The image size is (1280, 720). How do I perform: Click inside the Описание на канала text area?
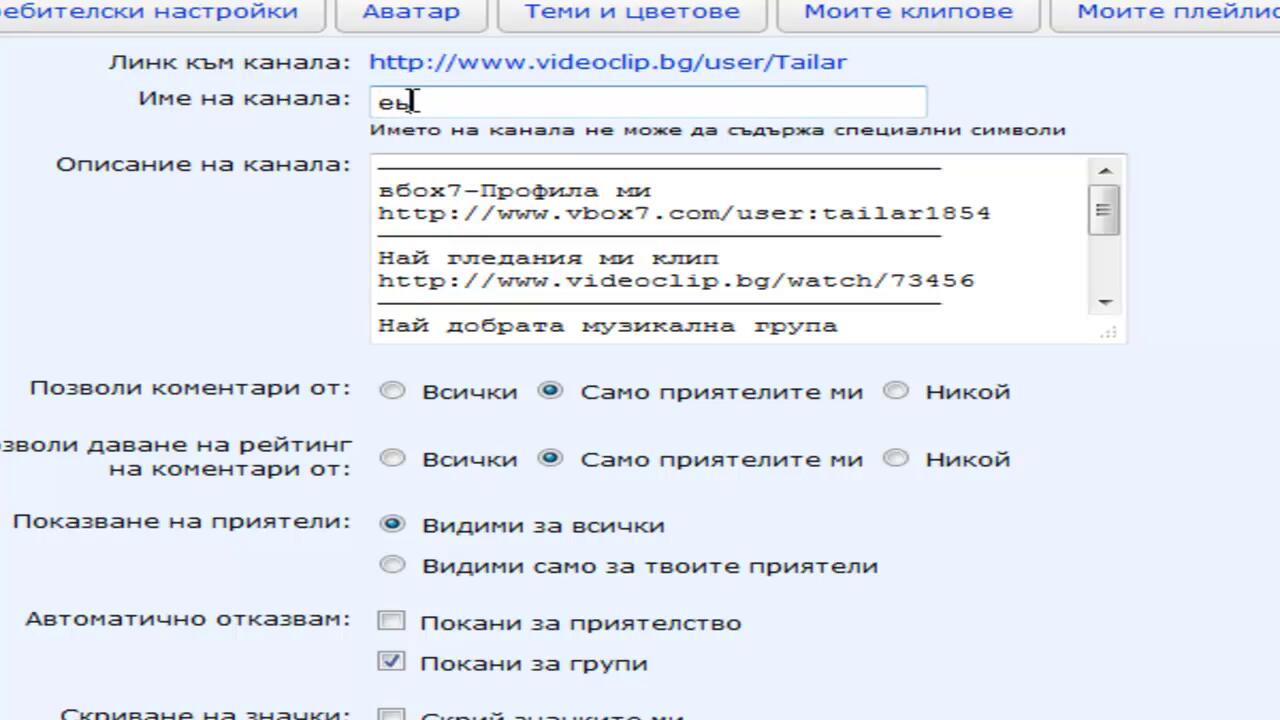pos(730,250)
